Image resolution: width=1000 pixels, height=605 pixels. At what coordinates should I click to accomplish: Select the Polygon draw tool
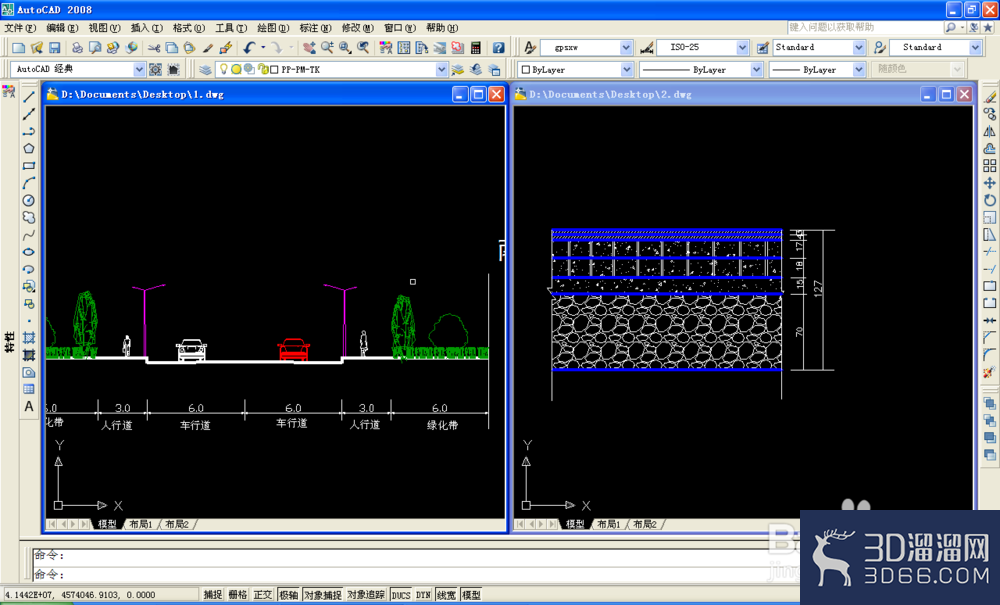(x=29, y=149)
